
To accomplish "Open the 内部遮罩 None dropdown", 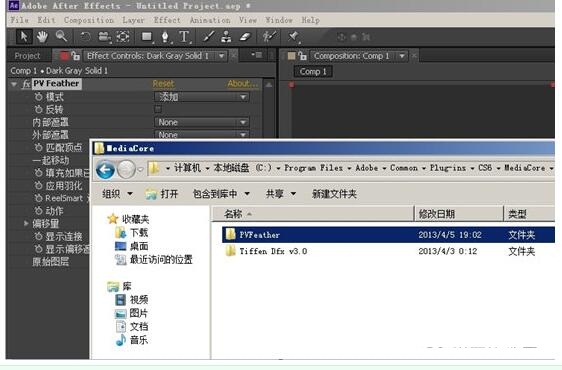I will 202,122.
